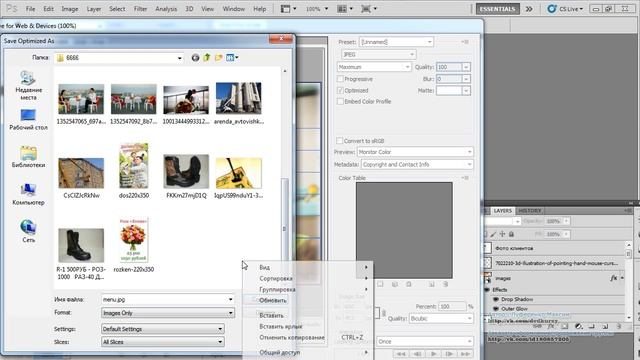The width and height of the screenshot is (640, 360).
Task: Open the Layers panel options menu
Action: [627, 211]
